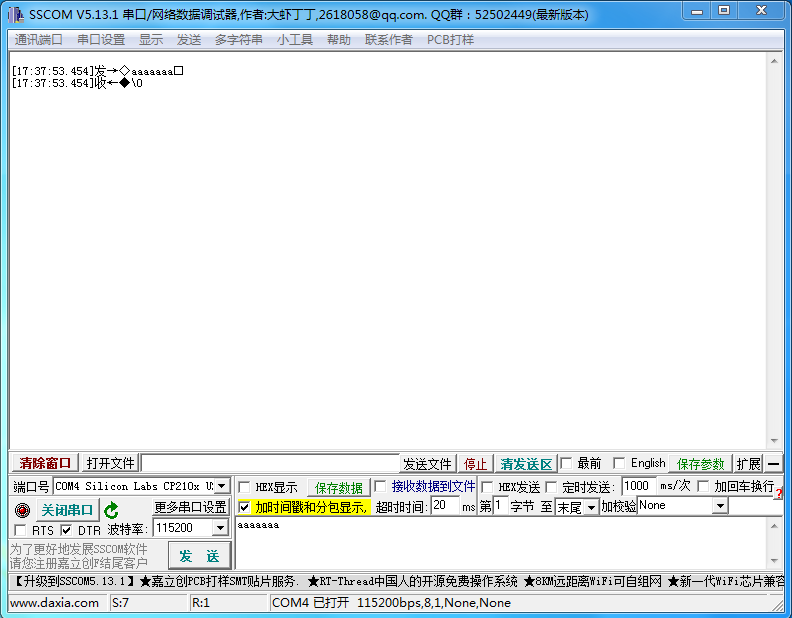Viewport: 792px width, 618px height.
Task: Toggle 加回车换行 checkbox
Action: click(703, 486)
